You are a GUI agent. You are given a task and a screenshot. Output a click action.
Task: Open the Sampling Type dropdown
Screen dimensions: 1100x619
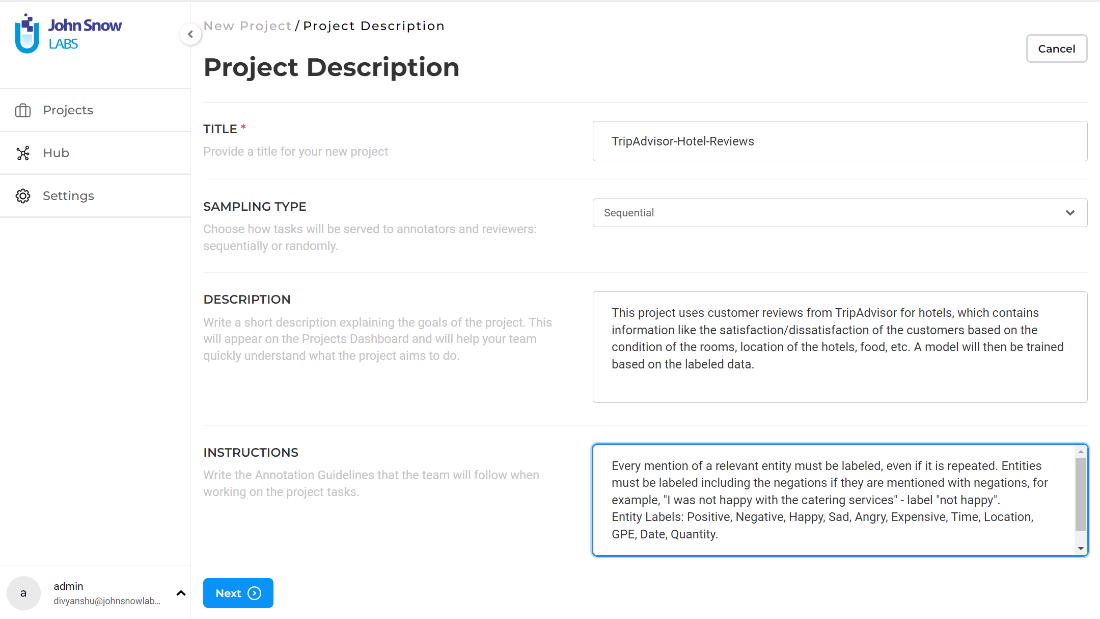pyautogui.click(x=840, y=213)
